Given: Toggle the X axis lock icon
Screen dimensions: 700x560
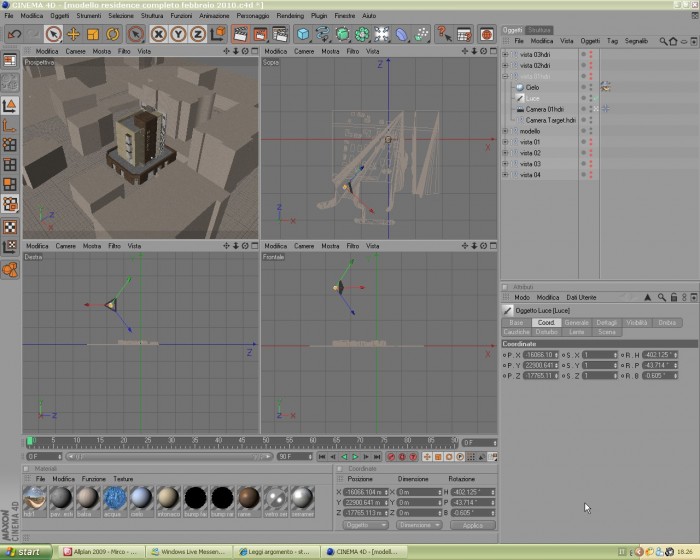Looking at the screenshot, I should click(x=158, y=34).
